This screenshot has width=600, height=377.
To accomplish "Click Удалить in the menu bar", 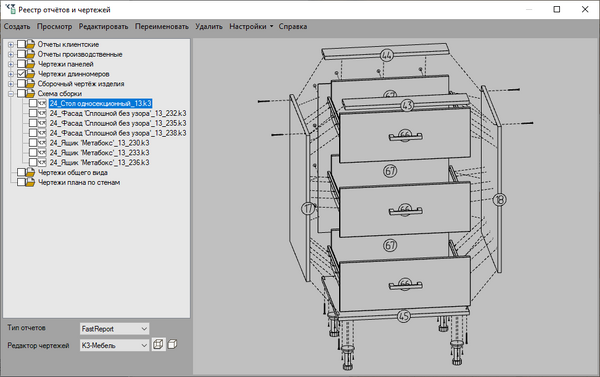I will 209,26.
